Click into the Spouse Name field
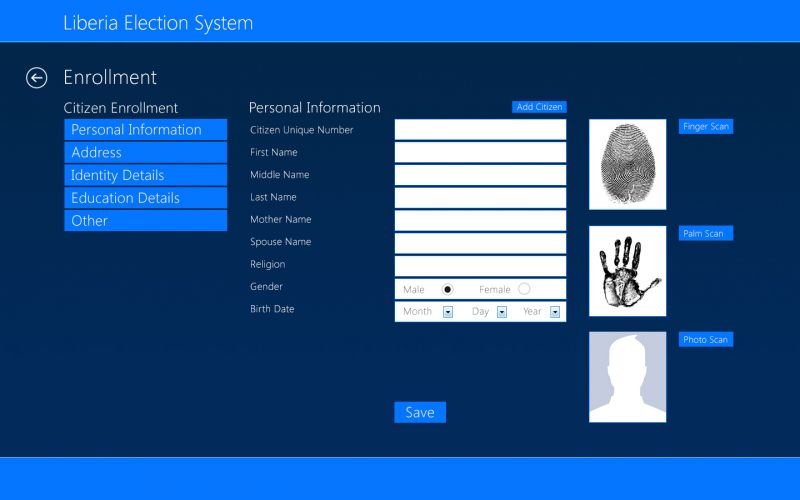Screen dimensions: 800x500 click(x=480, y=243)
